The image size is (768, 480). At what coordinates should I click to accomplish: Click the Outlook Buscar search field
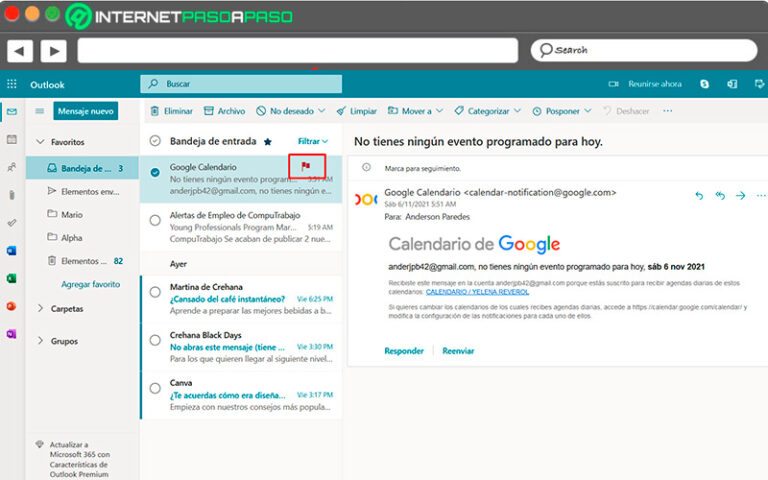tap(241, 84)
